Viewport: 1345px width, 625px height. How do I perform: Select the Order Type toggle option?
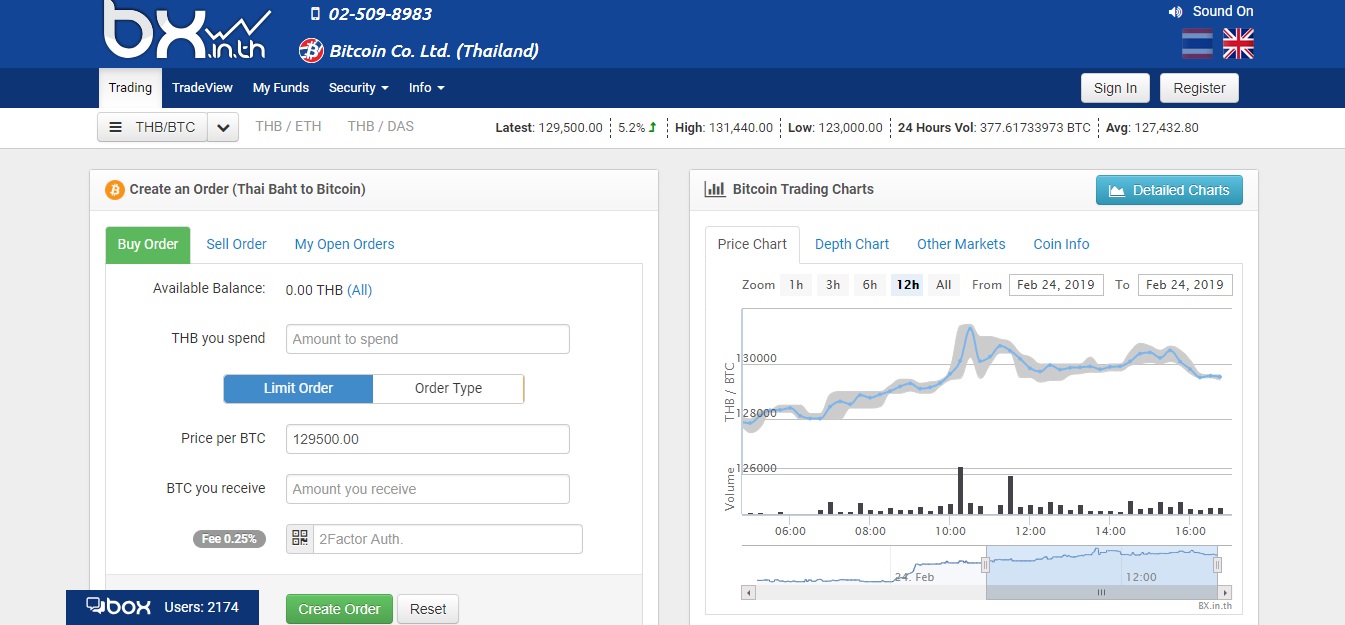pos(448,388)
